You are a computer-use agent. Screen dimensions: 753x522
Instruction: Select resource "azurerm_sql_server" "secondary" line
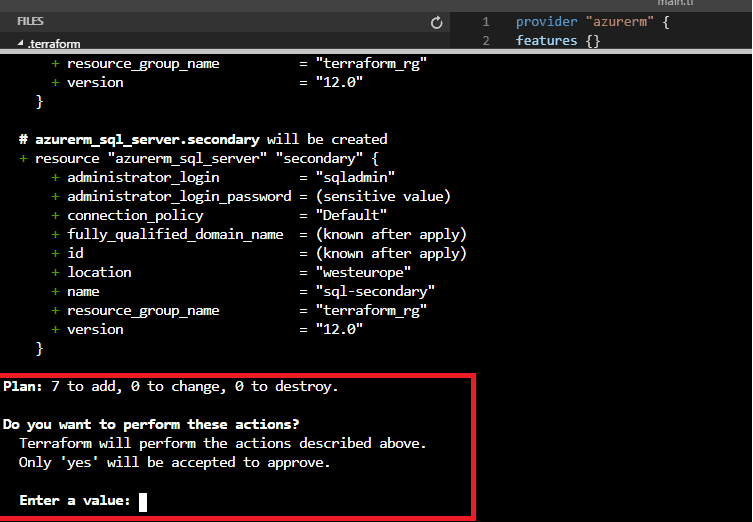tap(199, 158)
